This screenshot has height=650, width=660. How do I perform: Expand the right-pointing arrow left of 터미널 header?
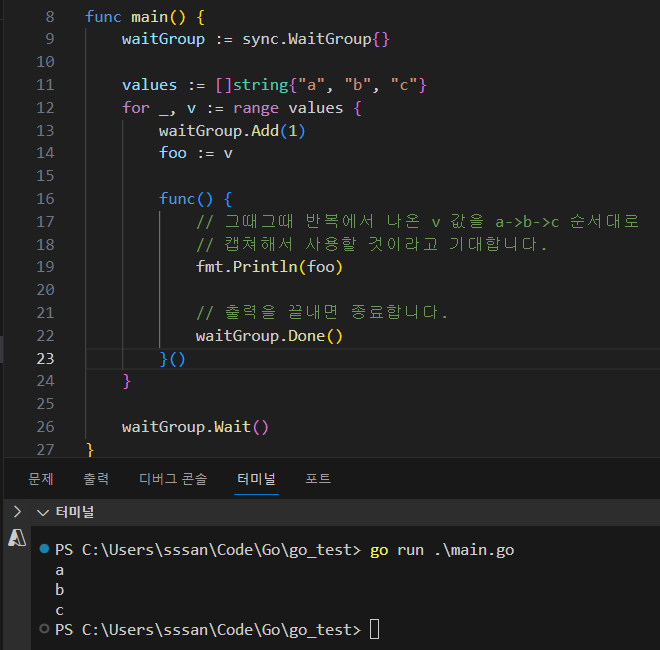click(x=16, y=512)
